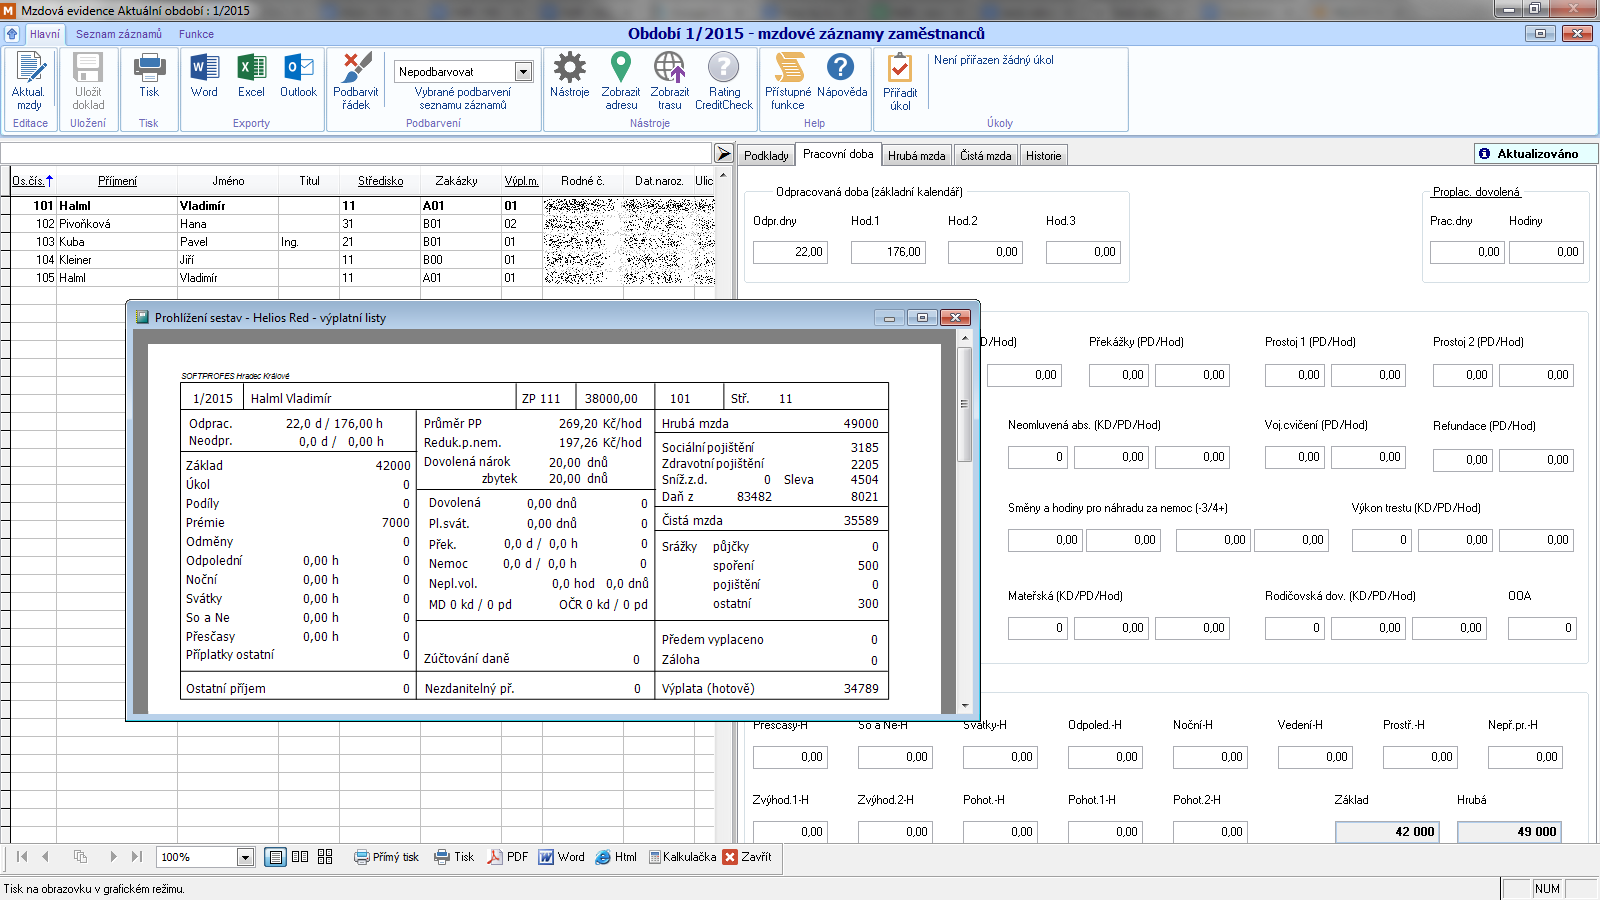Sort the list by the Os.čís. column
This screenshot has width=1600, height=900.
click(30, 181)
